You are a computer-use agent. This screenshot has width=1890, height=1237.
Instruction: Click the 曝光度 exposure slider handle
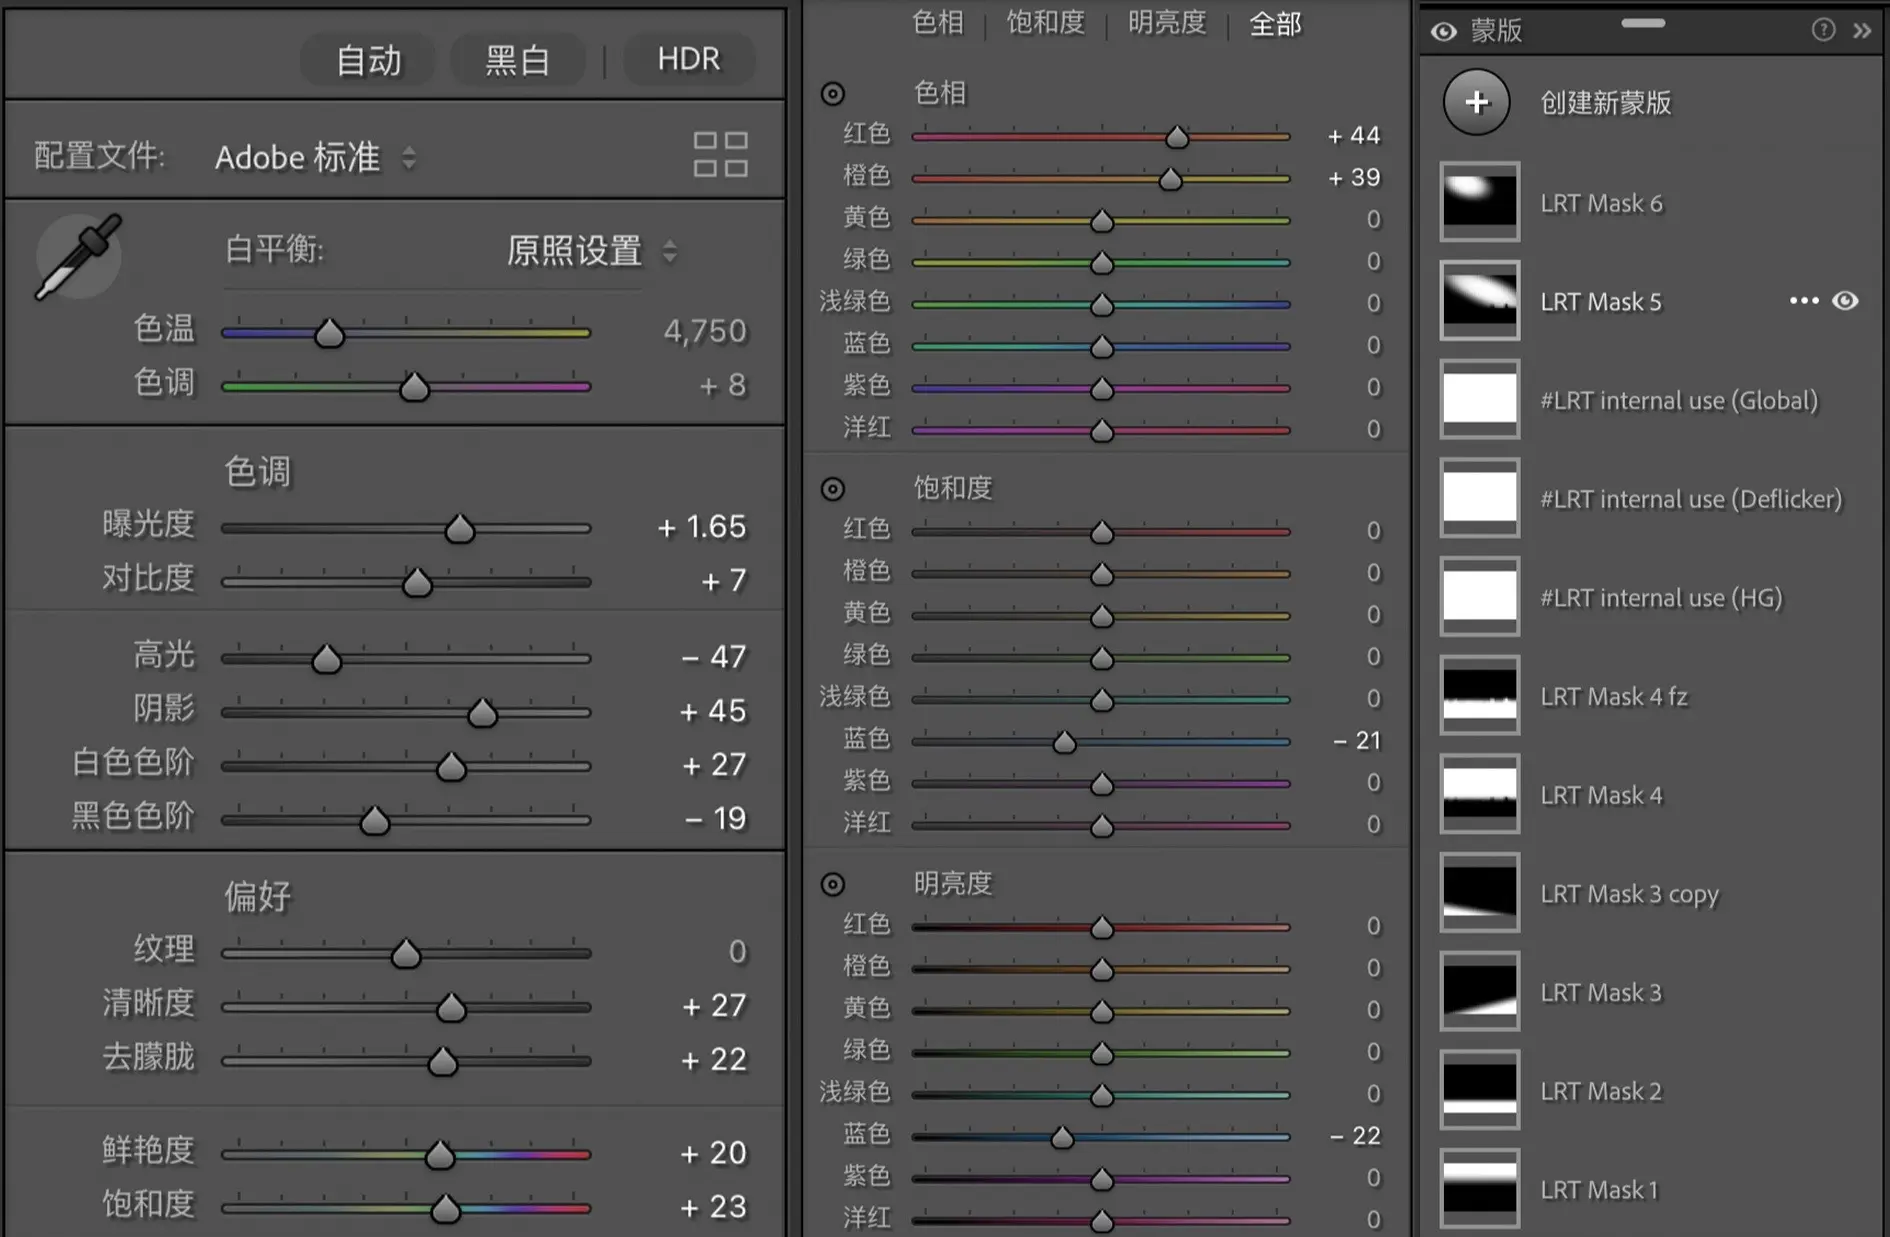coord(459,529)
